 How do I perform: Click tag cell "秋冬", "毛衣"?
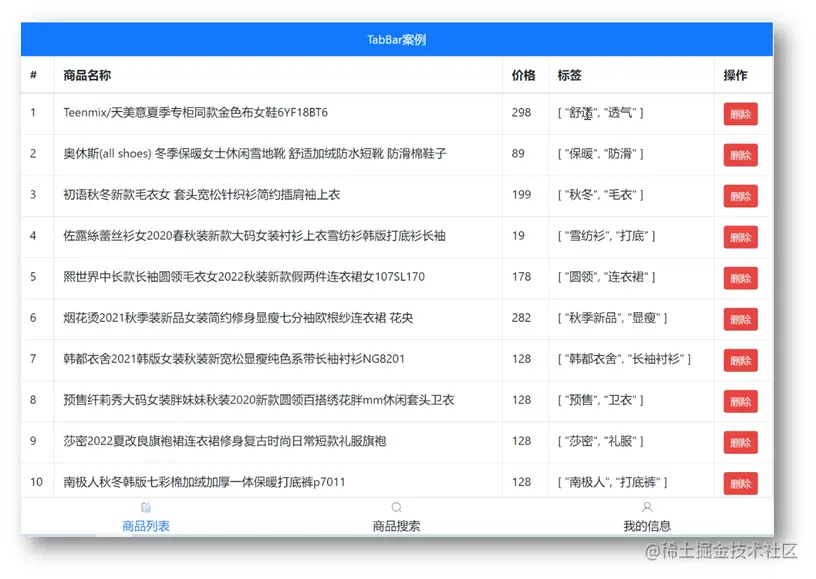(601, 195)
